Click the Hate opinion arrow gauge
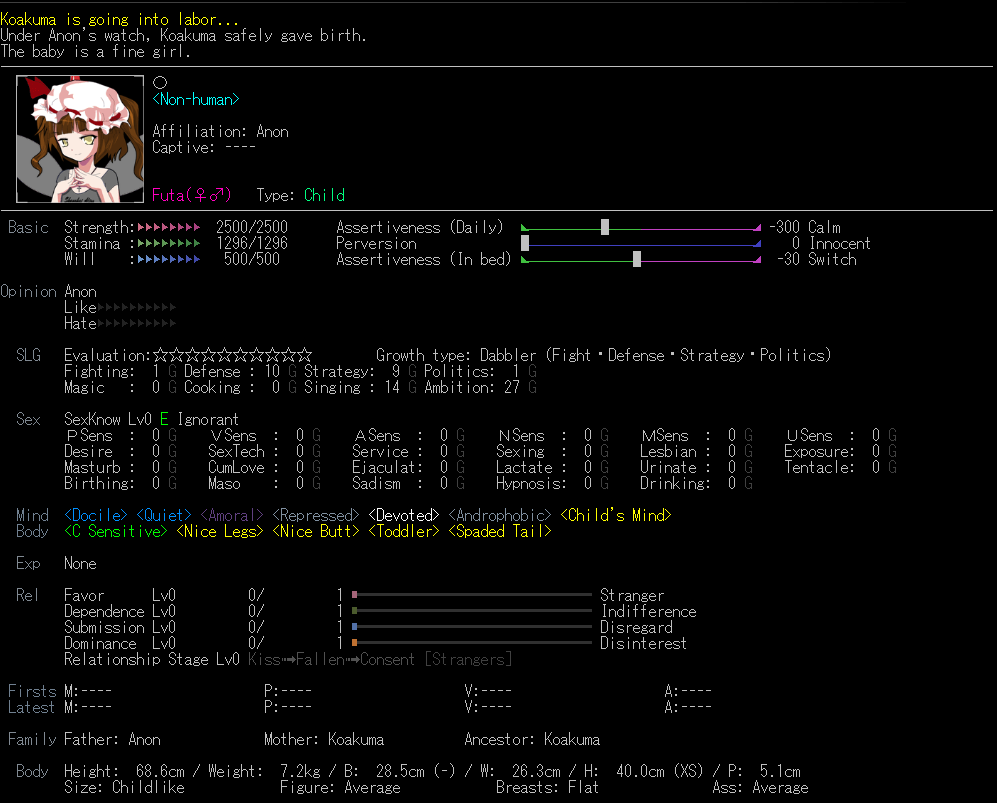 [x=136, y=324]
